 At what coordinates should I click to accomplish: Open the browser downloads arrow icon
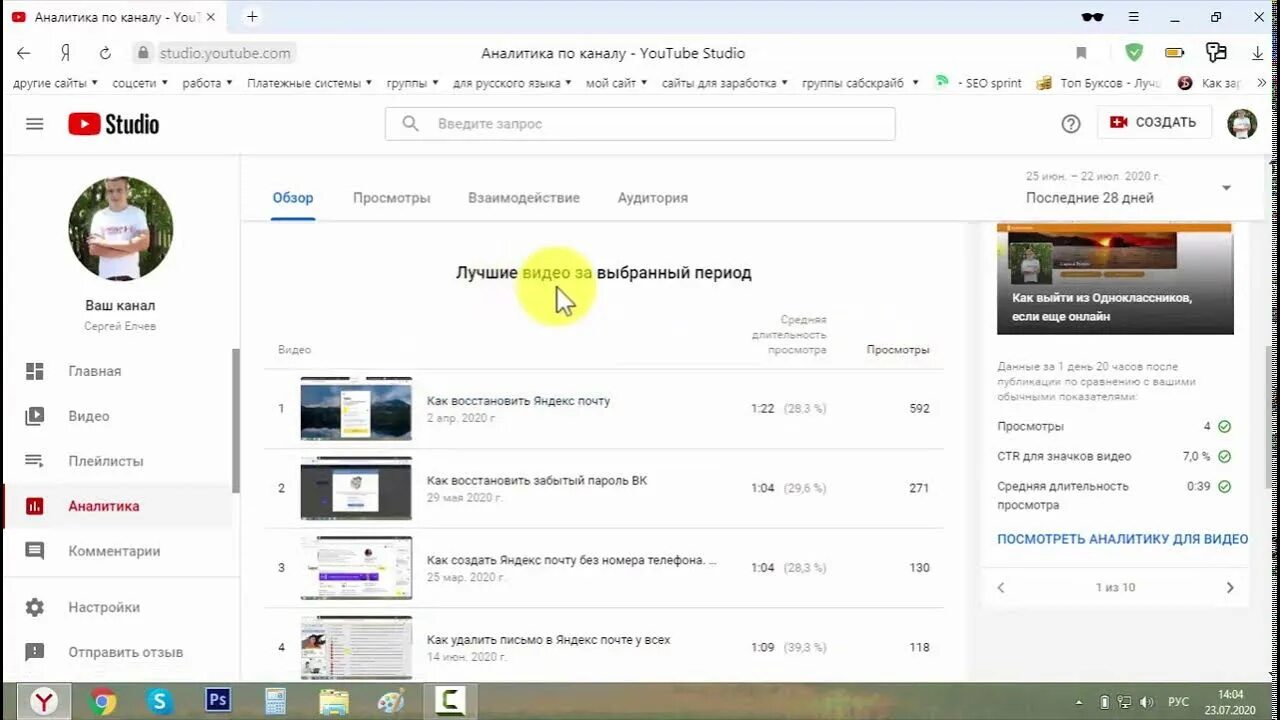[x=1258, y=53]
